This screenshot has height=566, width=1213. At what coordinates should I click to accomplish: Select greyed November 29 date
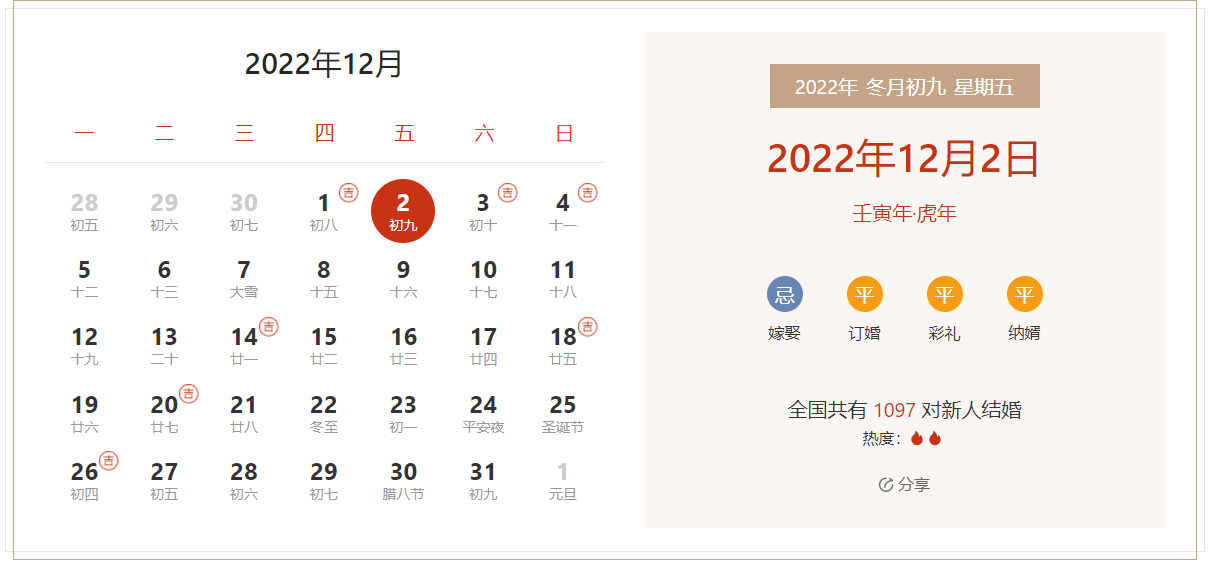click(x=164, y=212)
